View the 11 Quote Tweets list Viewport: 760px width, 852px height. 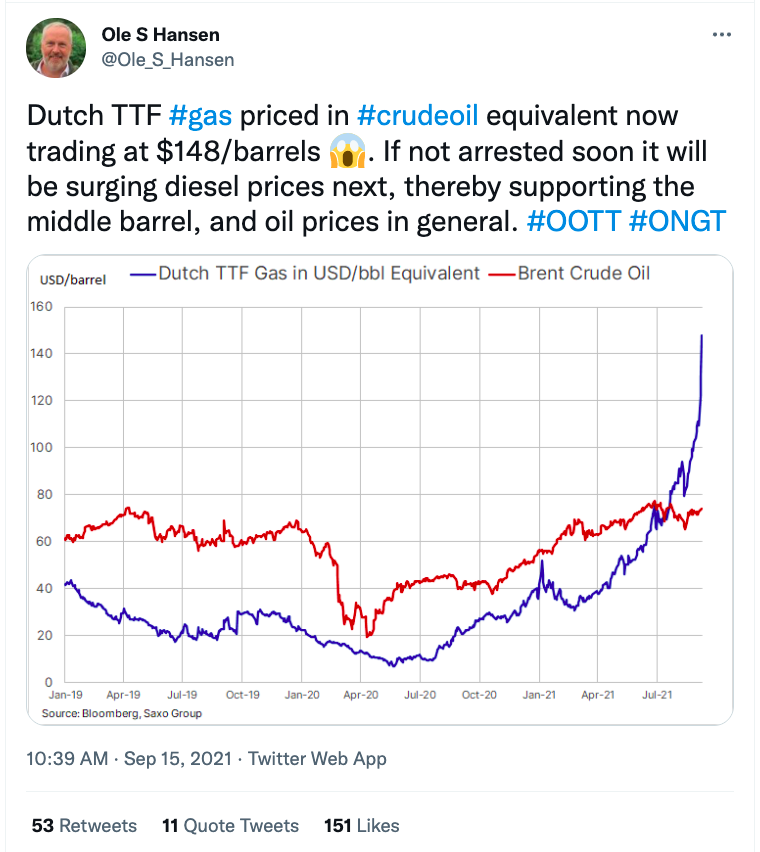pos(230,825)
